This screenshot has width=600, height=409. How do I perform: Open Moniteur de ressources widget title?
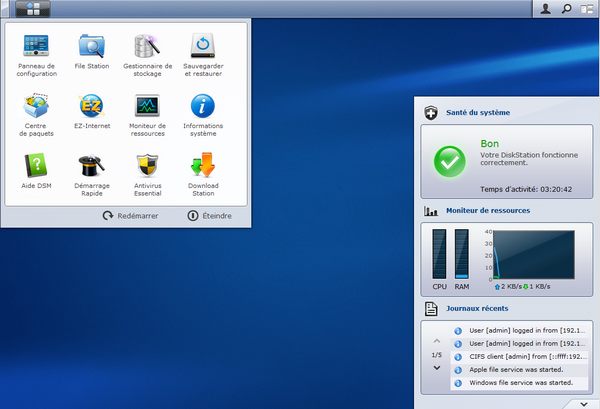point(488,210)
